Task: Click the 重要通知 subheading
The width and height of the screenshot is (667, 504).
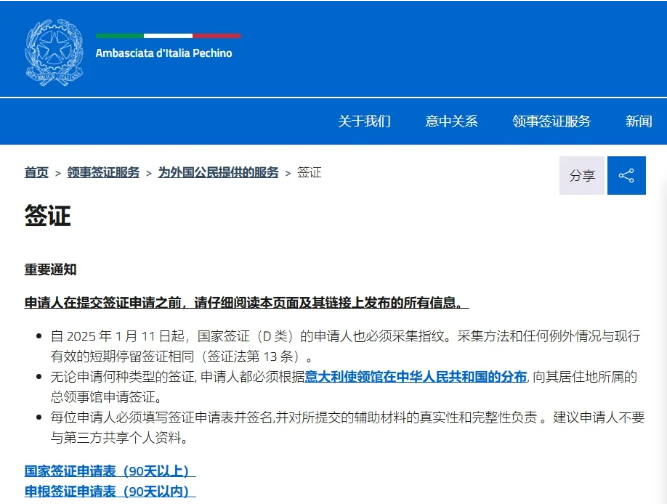Action: coord(51,270)
